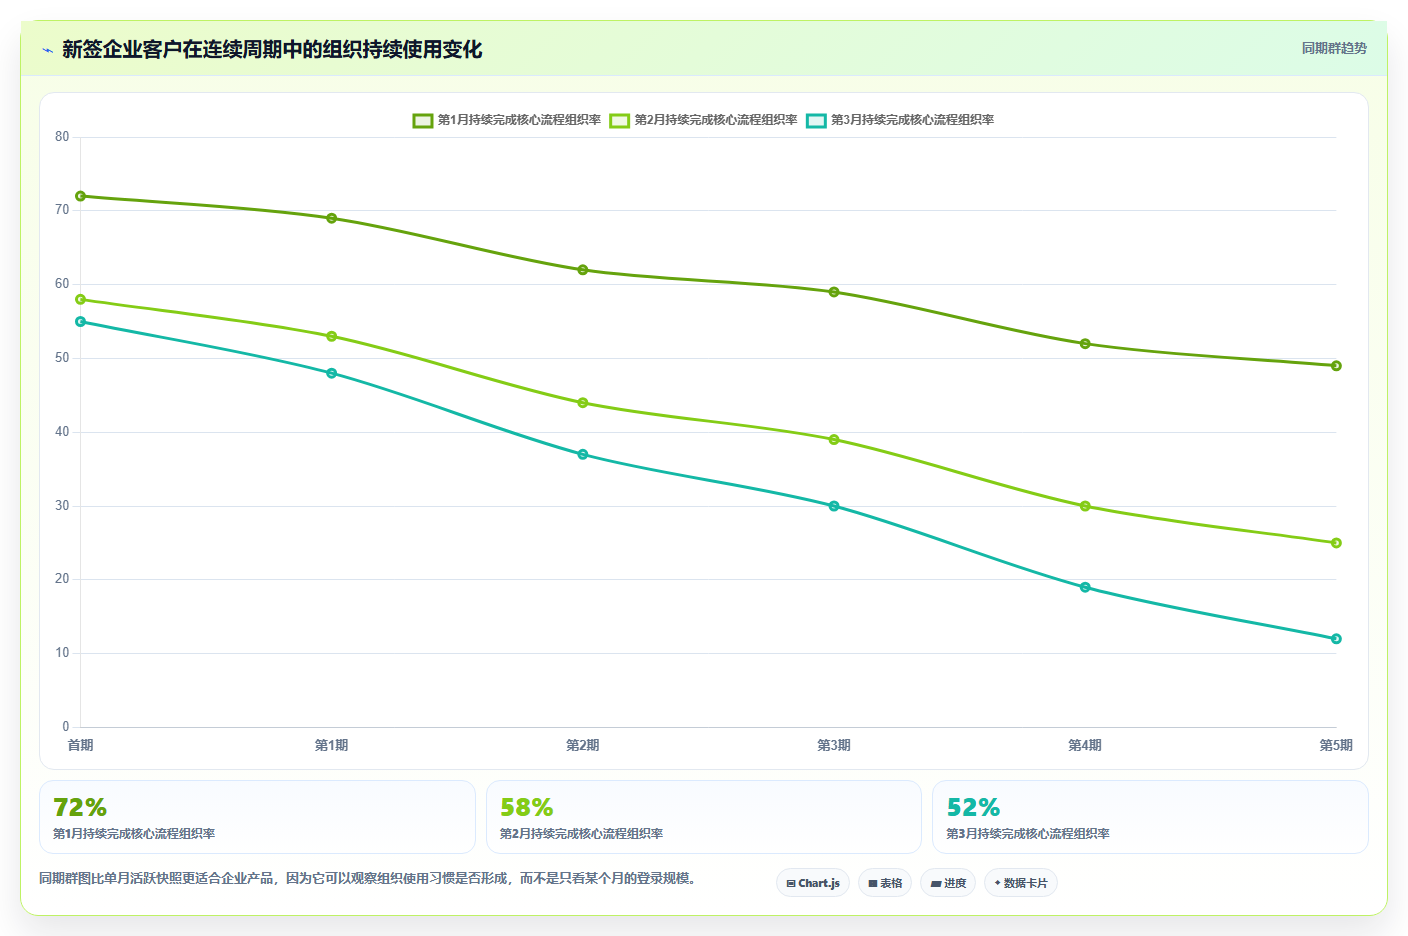Click the light green data point at 第5期 (25)
The width and height of the screenshot is (1408, 936).
point(1336,543)
